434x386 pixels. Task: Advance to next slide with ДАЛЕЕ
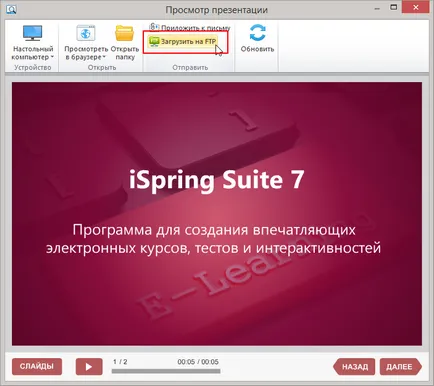[x=401, y=367]
